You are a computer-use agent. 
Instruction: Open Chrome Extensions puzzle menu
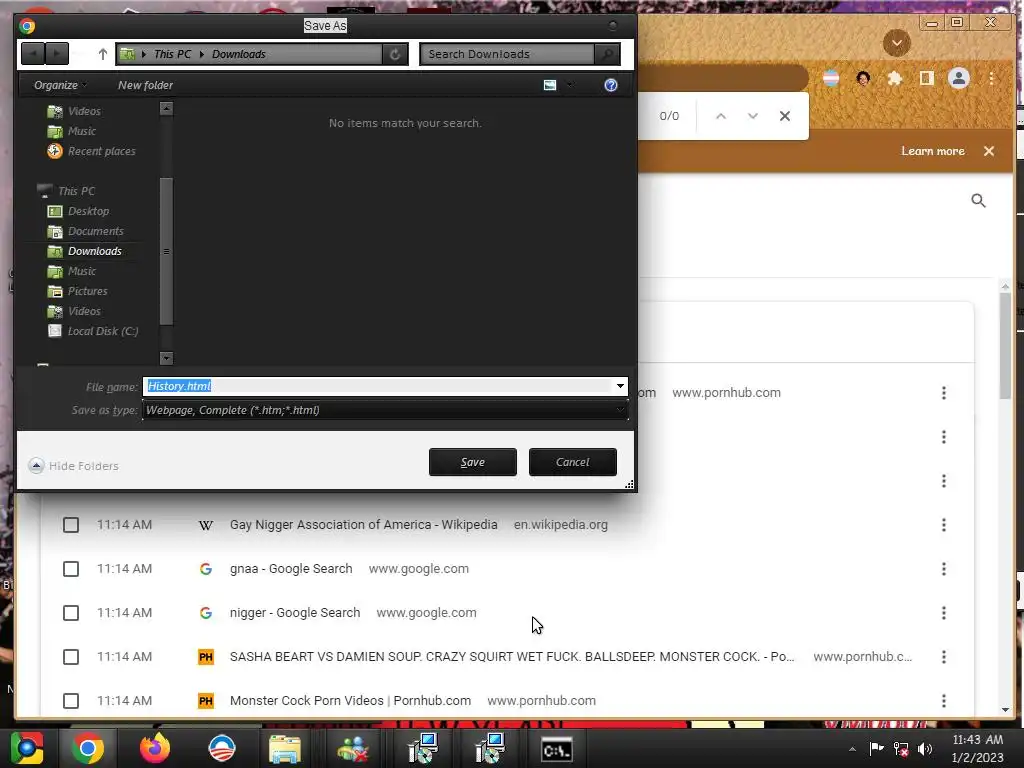tap(895, 78)
